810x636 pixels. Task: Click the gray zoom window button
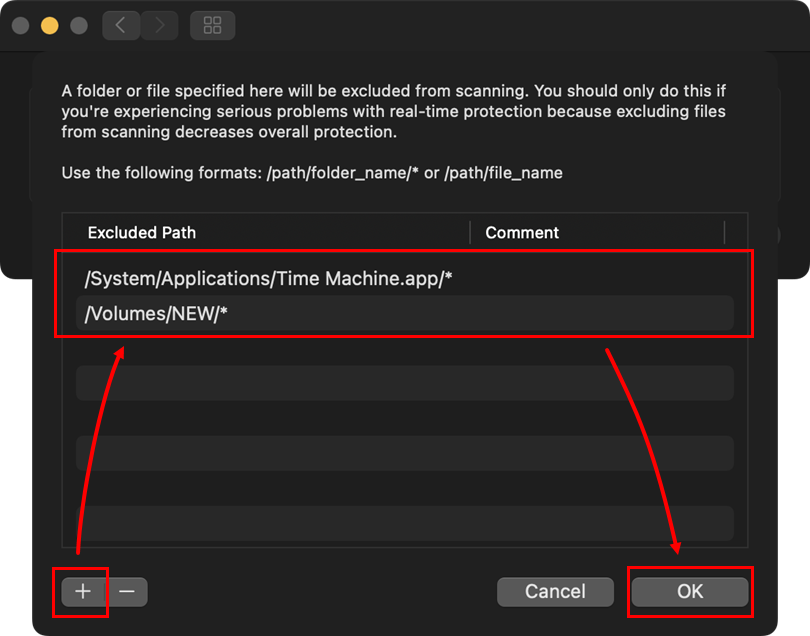(x=78, y=26)
